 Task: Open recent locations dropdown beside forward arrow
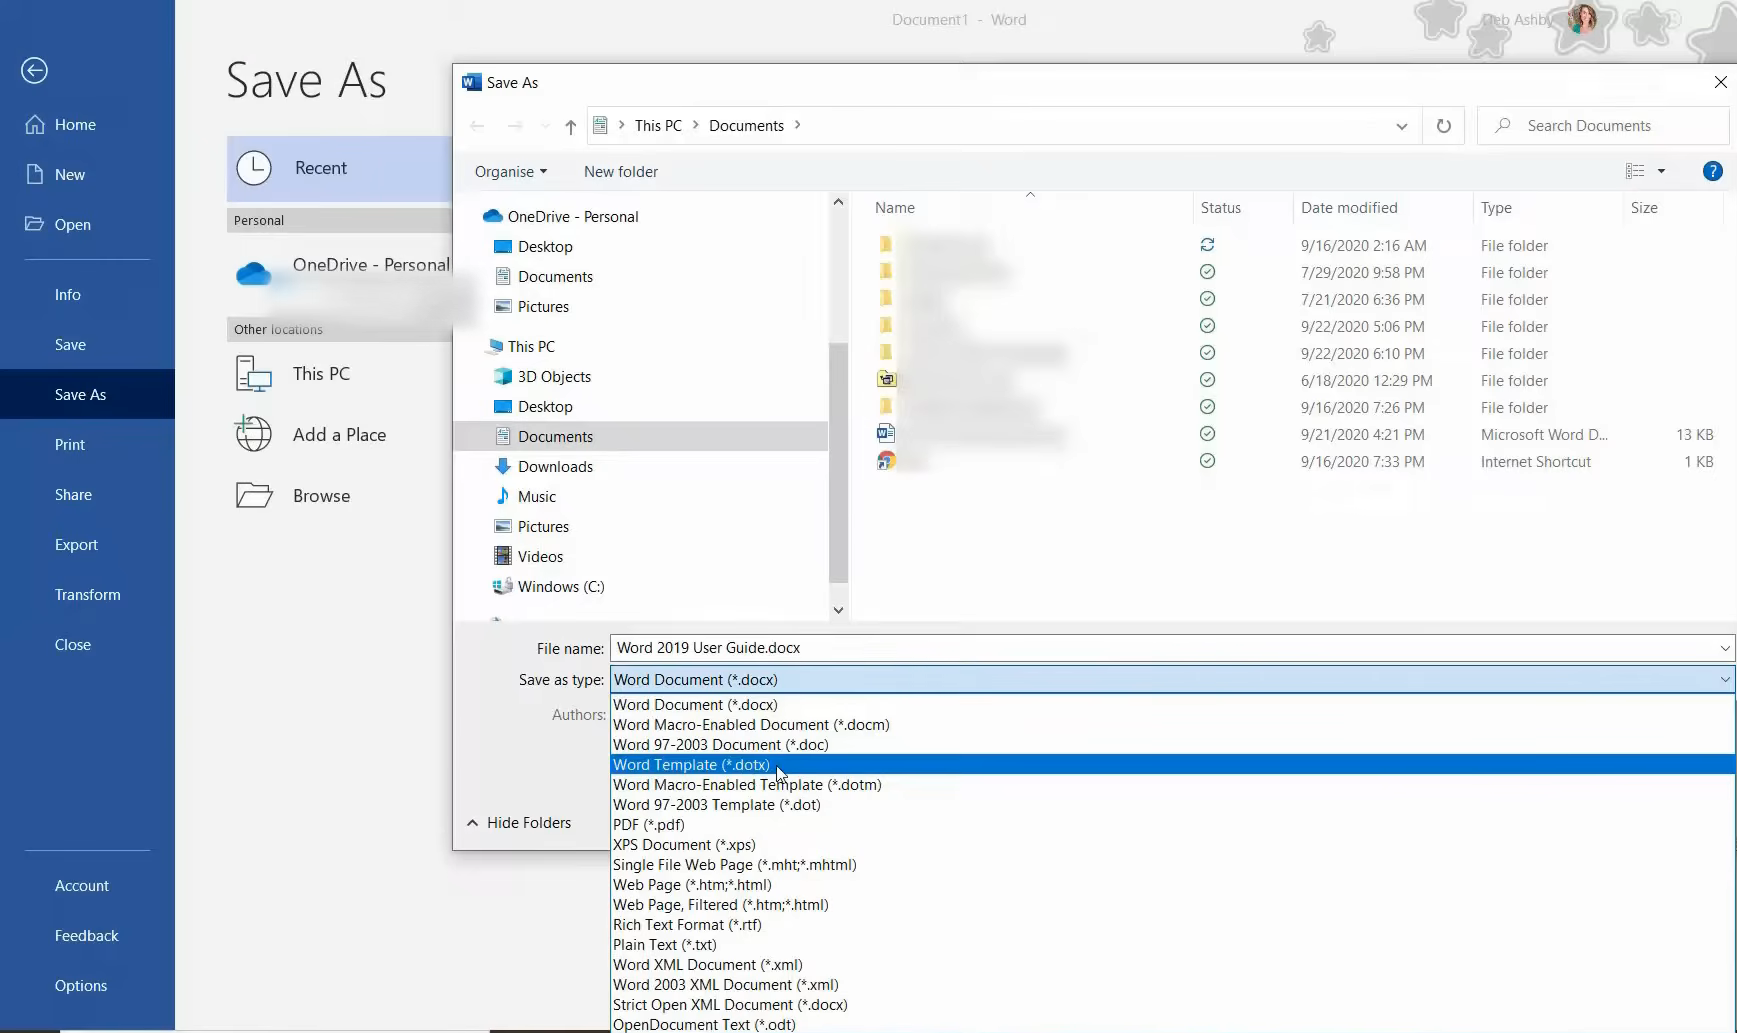[x=545, y=126]
